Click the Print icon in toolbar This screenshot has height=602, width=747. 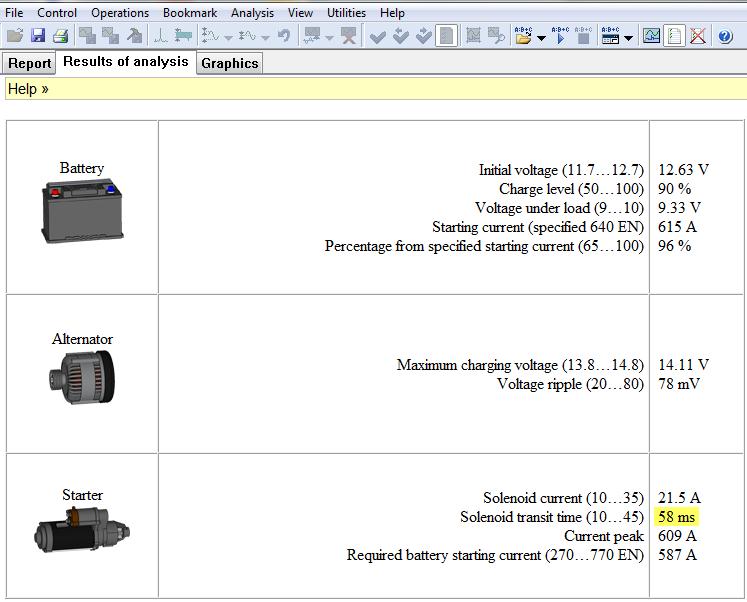60,36
